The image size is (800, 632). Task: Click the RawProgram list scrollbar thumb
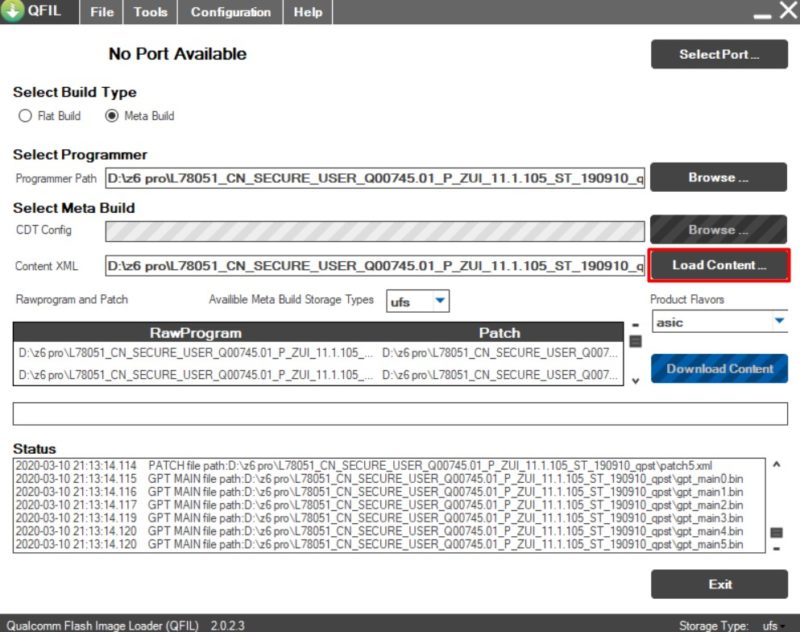tap(635, 341)
